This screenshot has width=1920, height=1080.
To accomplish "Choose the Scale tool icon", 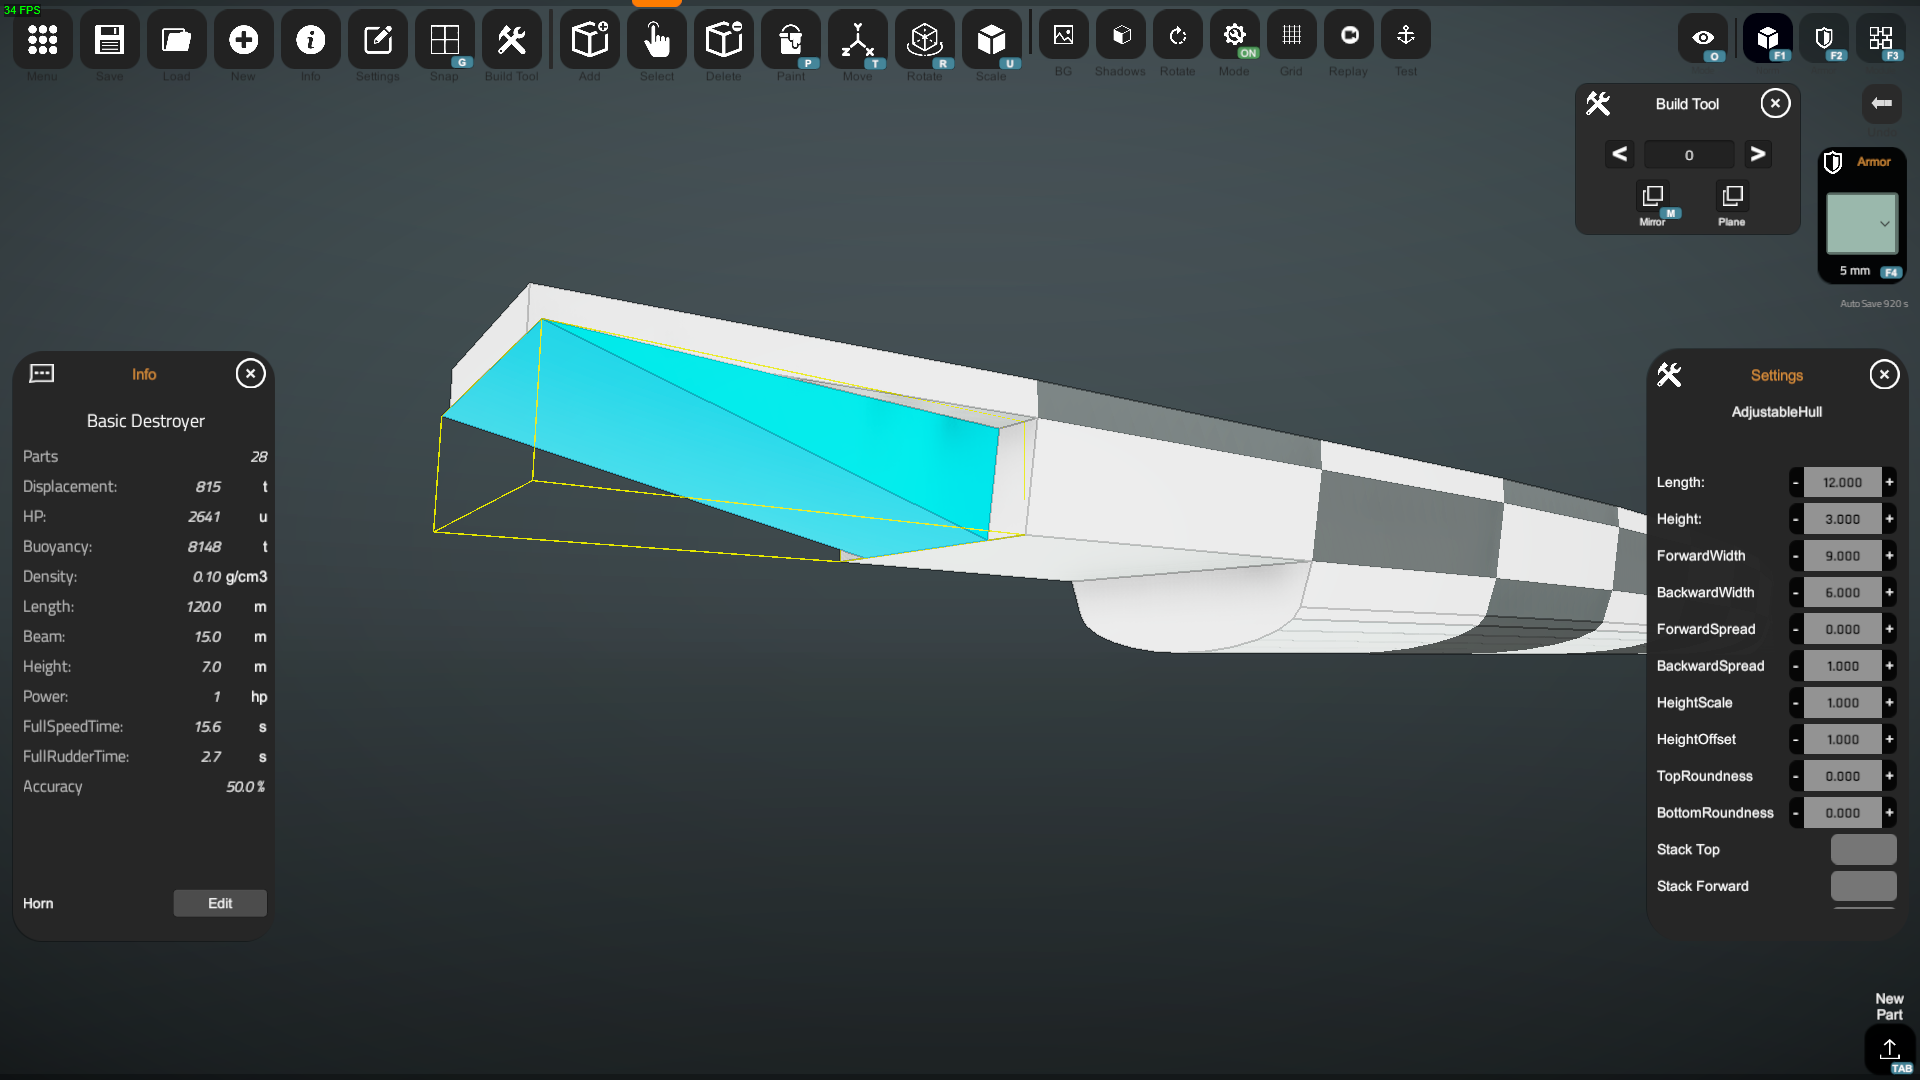I will point(991,40).
